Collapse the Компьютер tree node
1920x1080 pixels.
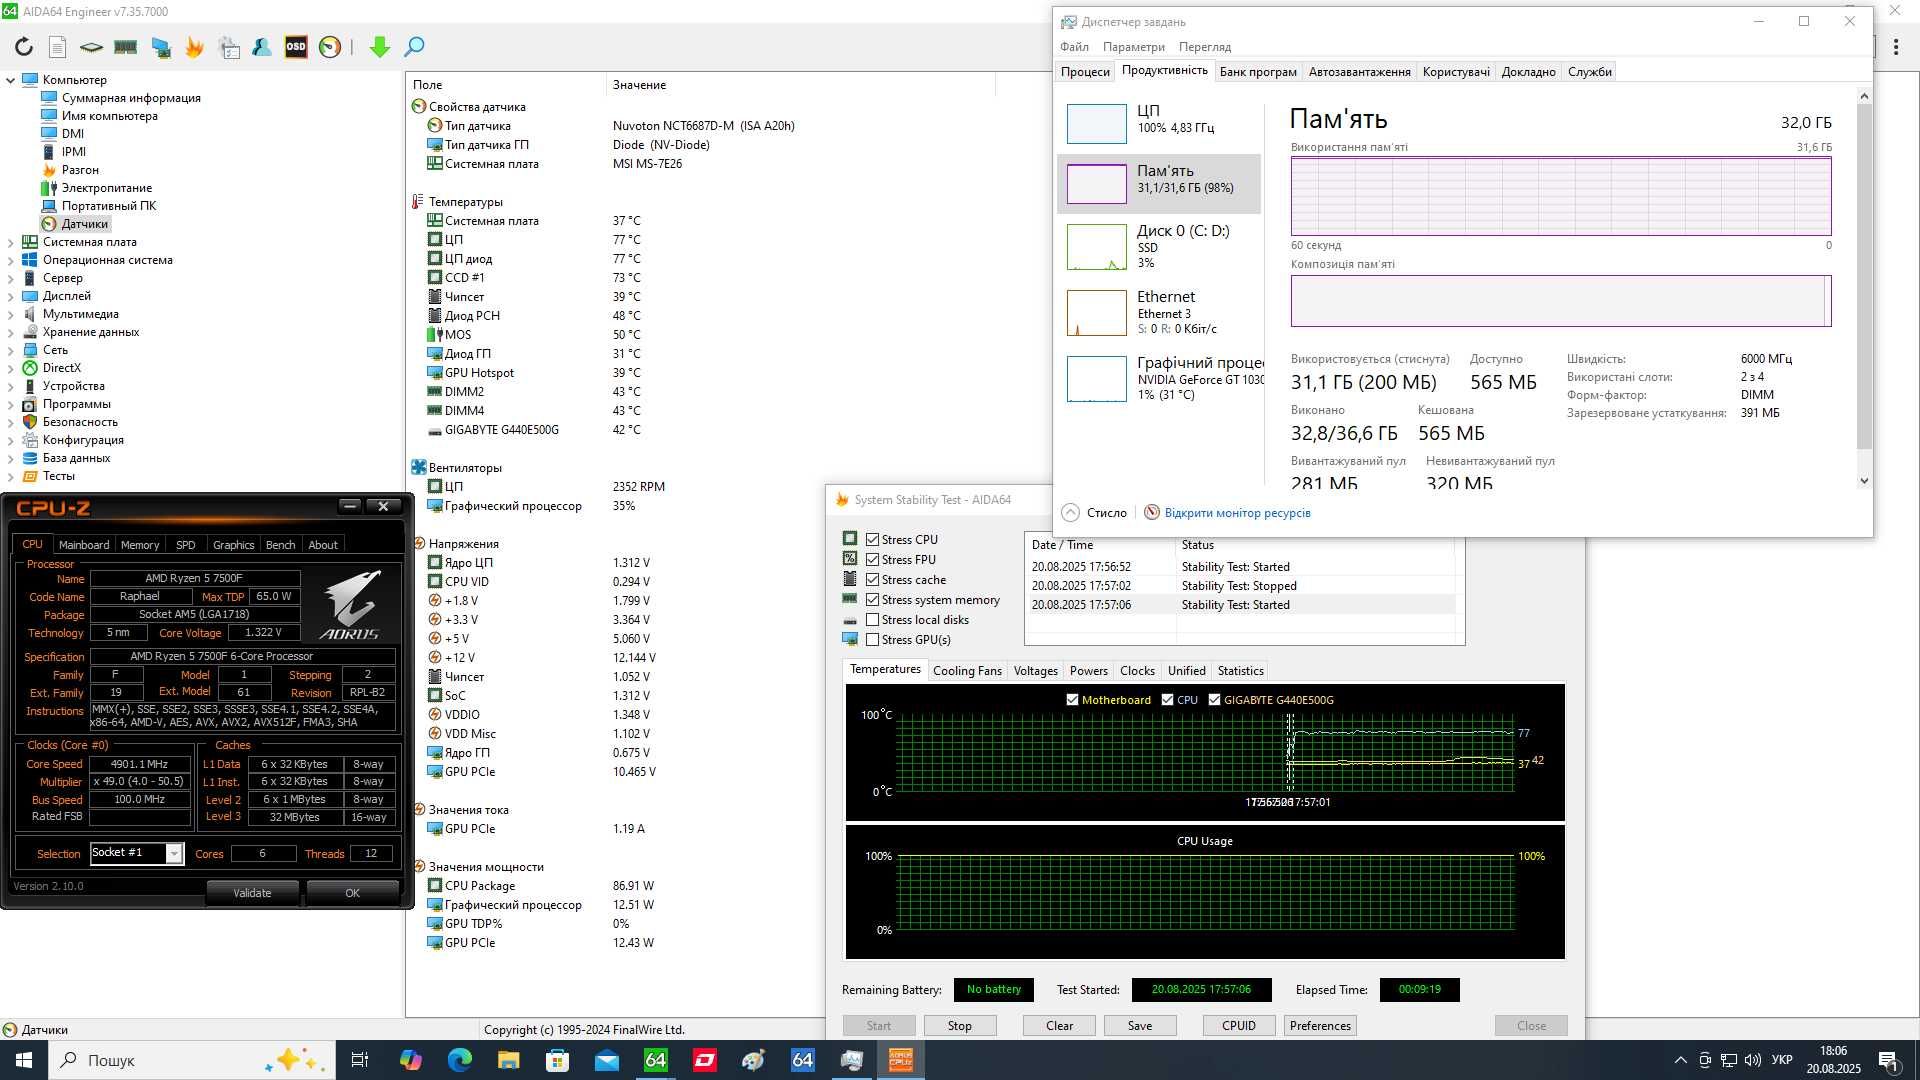11,80
